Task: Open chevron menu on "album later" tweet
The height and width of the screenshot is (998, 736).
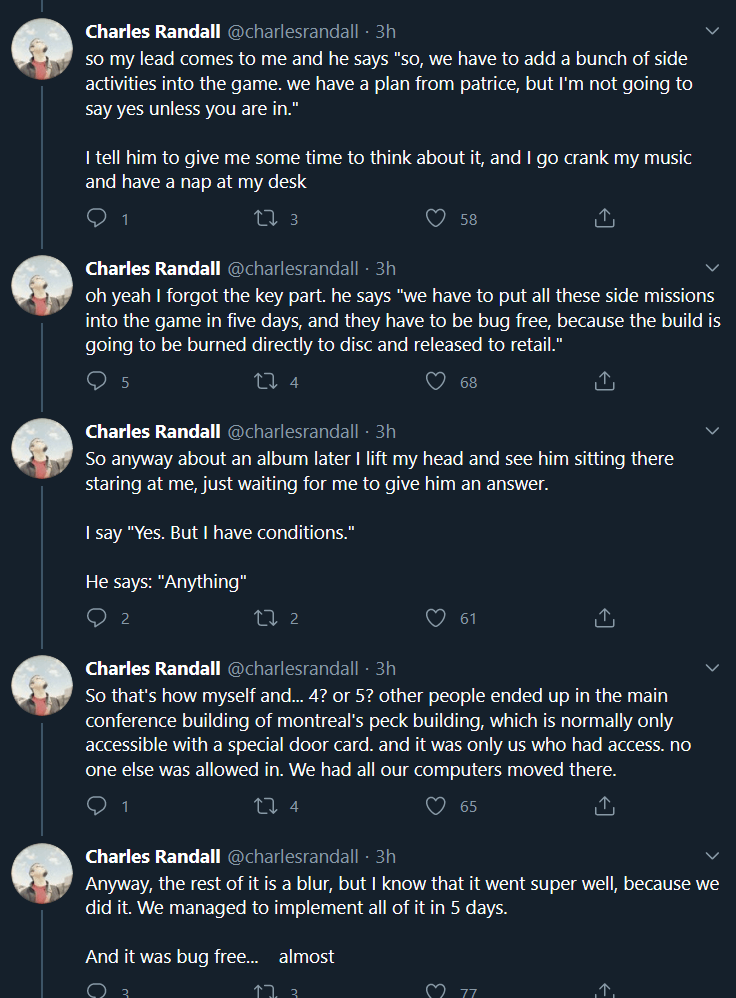Action: tap(712, 431)
